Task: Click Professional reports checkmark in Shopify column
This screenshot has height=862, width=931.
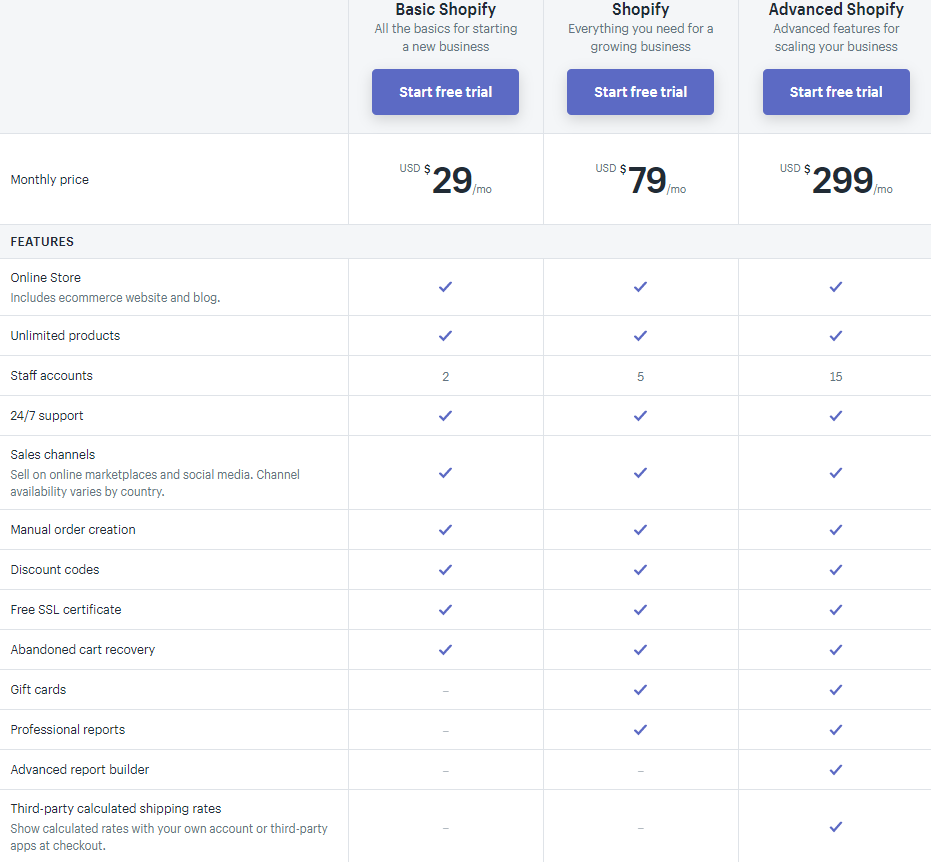Action: (640, 730)
